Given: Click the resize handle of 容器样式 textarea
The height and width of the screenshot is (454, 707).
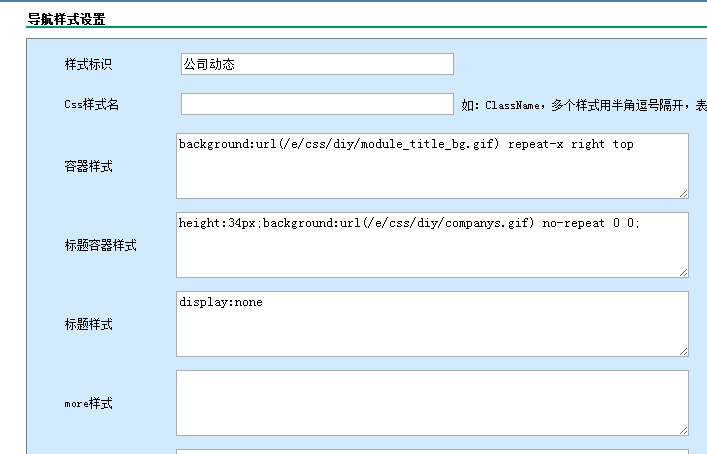Looking at the screenshot, I should coord(683,193).
